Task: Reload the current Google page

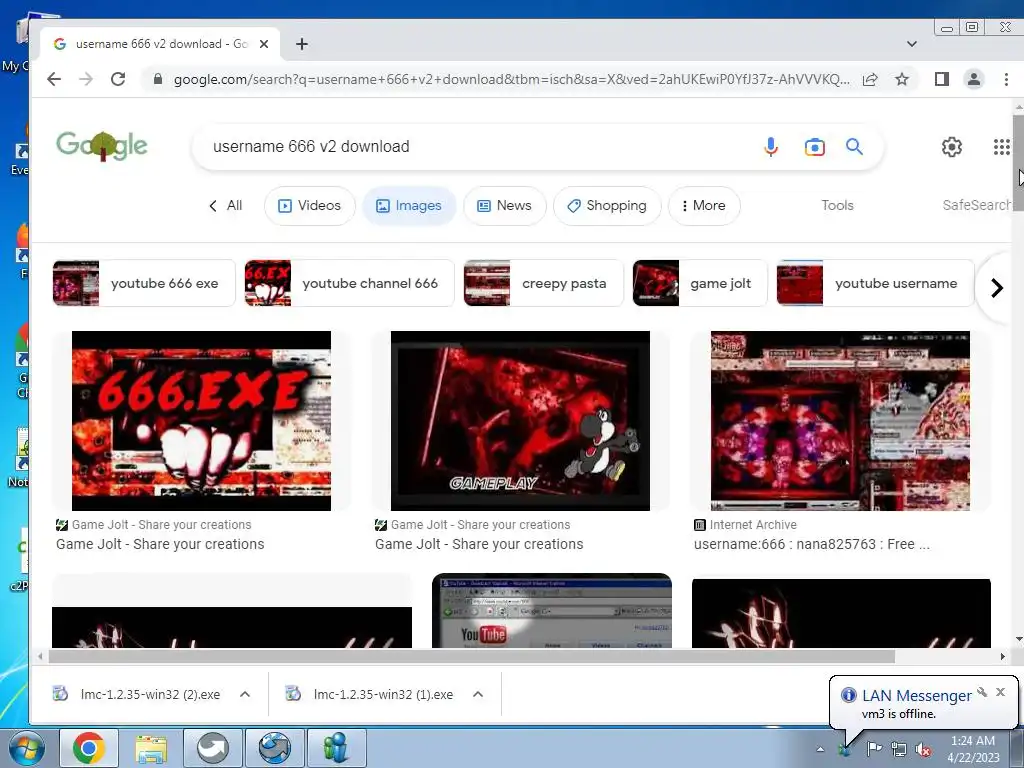Action: 118,80
